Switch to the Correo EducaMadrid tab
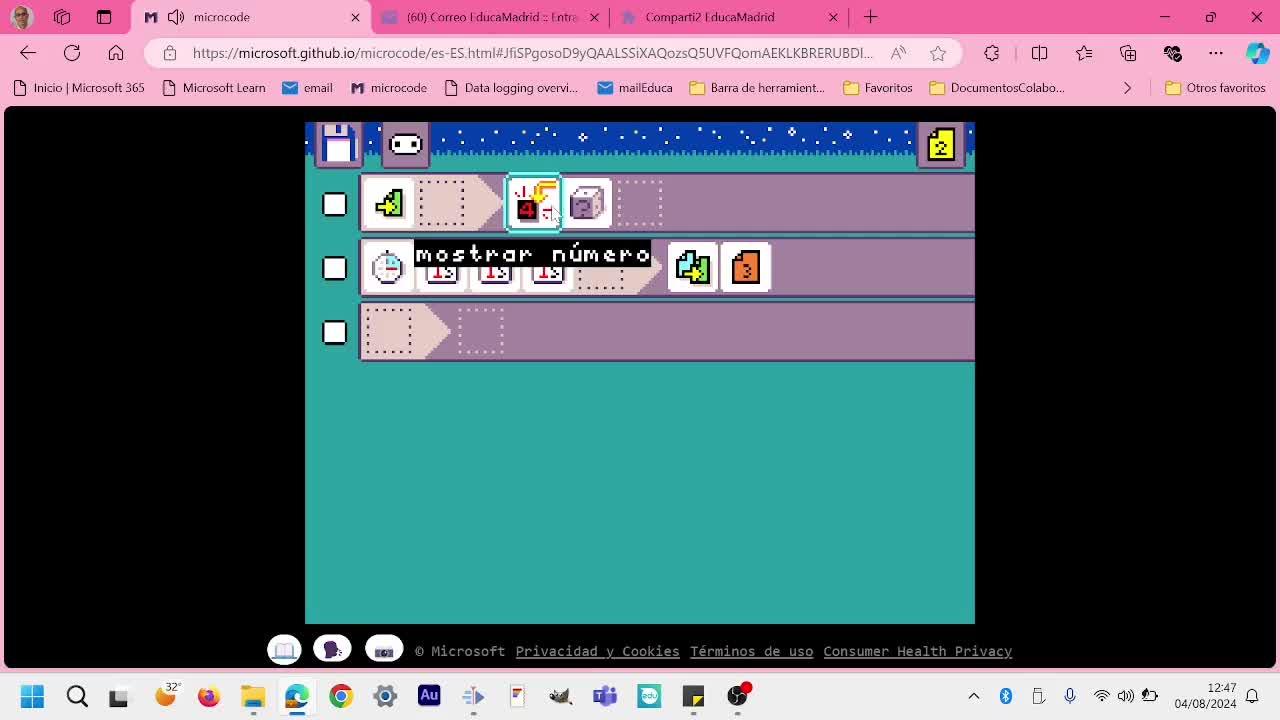 (490, 17)
